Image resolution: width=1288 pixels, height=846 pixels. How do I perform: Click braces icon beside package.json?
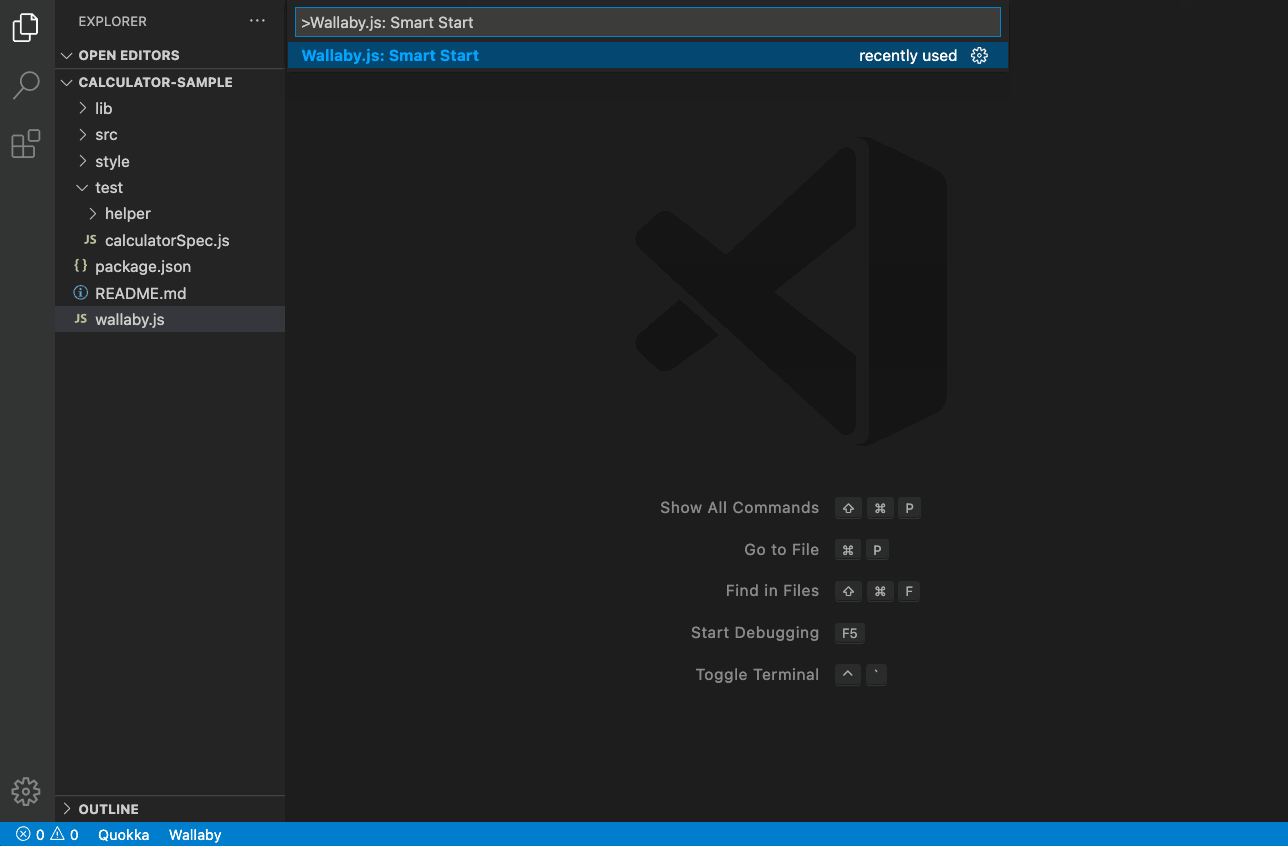tap(80, 266)
